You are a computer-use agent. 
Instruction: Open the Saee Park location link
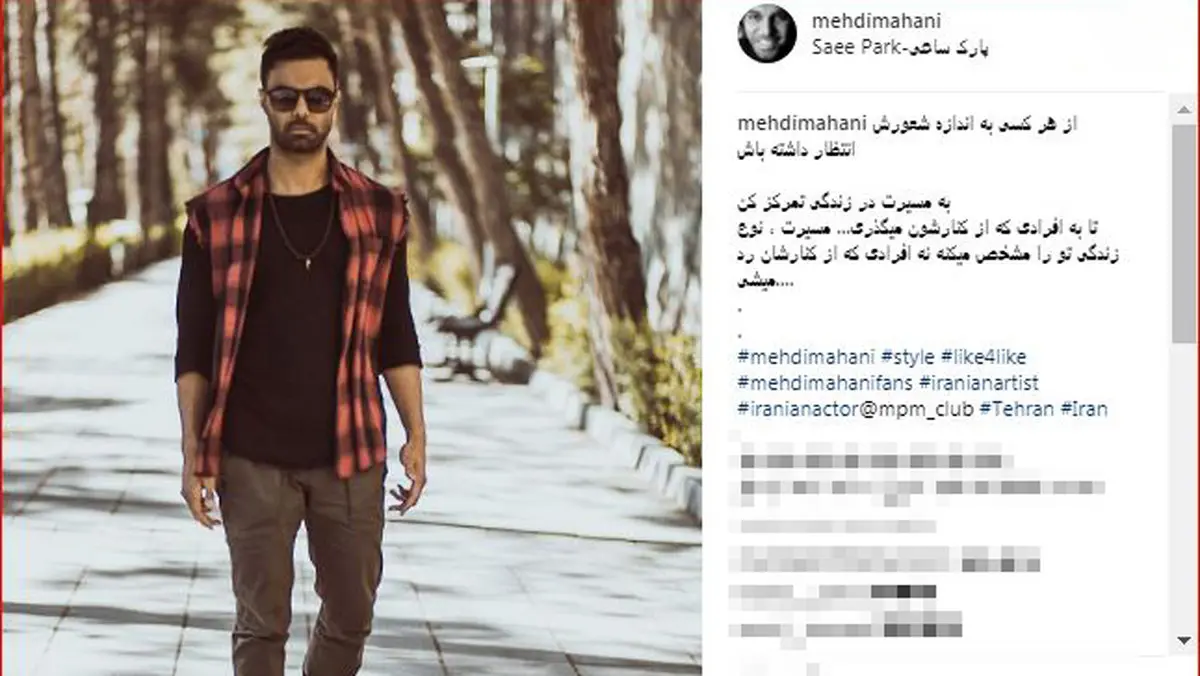901,46
